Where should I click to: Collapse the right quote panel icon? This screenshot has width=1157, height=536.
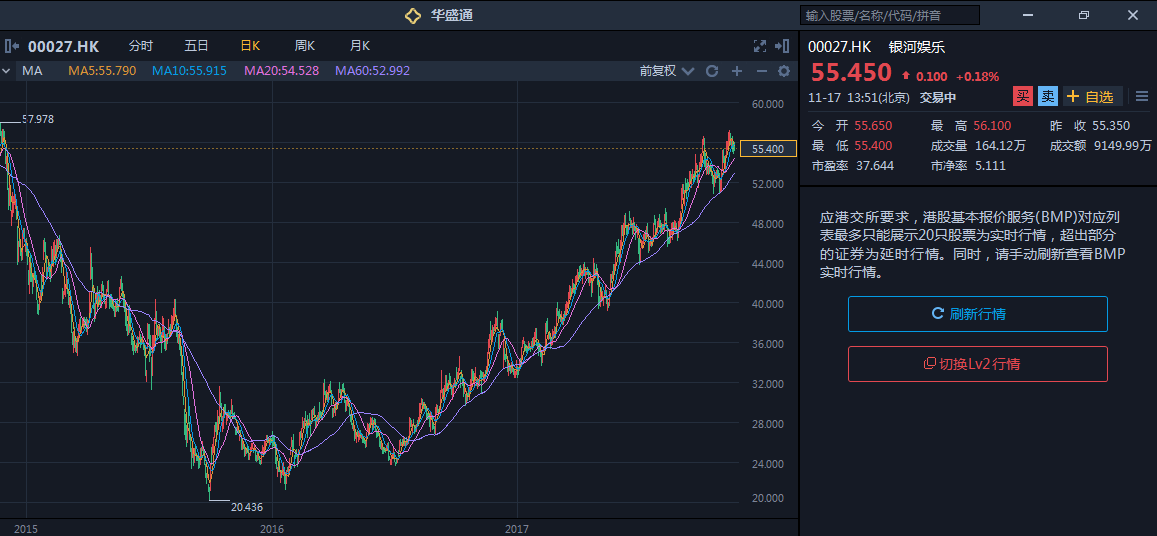click(783, 46)
